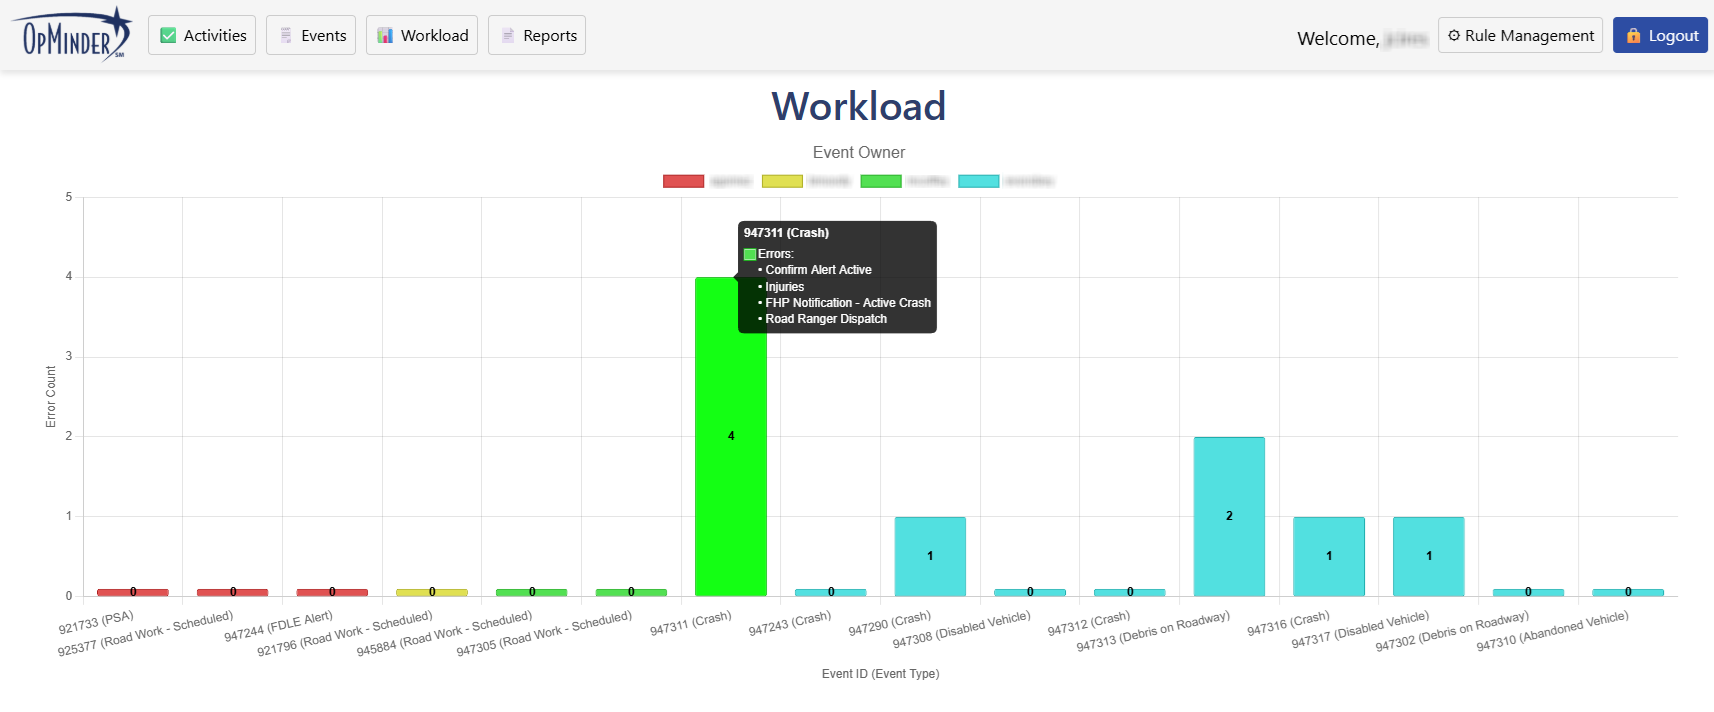Open Activities via its green checkmark icon

(x=168, y=36)
